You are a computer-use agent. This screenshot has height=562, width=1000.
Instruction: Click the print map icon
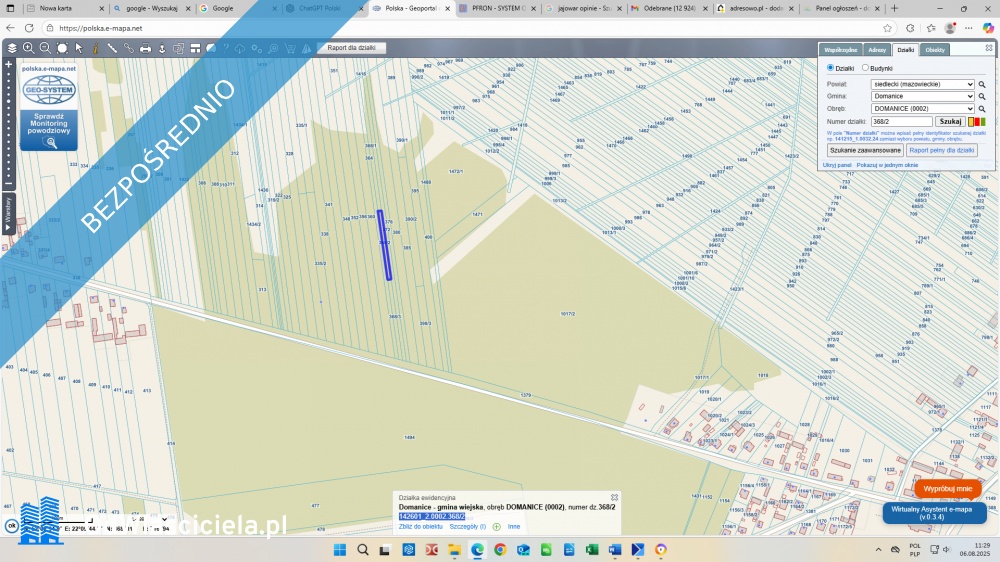click(x=145, y=48)
